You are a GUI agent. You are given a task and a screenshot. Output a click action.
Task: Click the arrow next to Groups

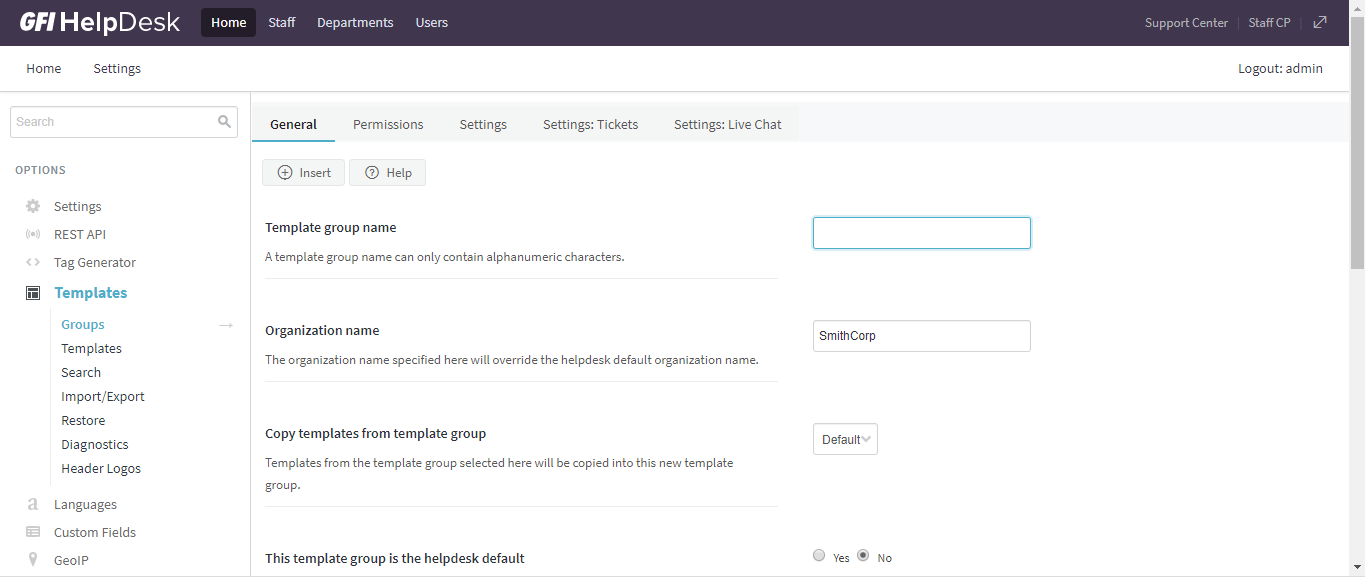(x=226, y=325)
